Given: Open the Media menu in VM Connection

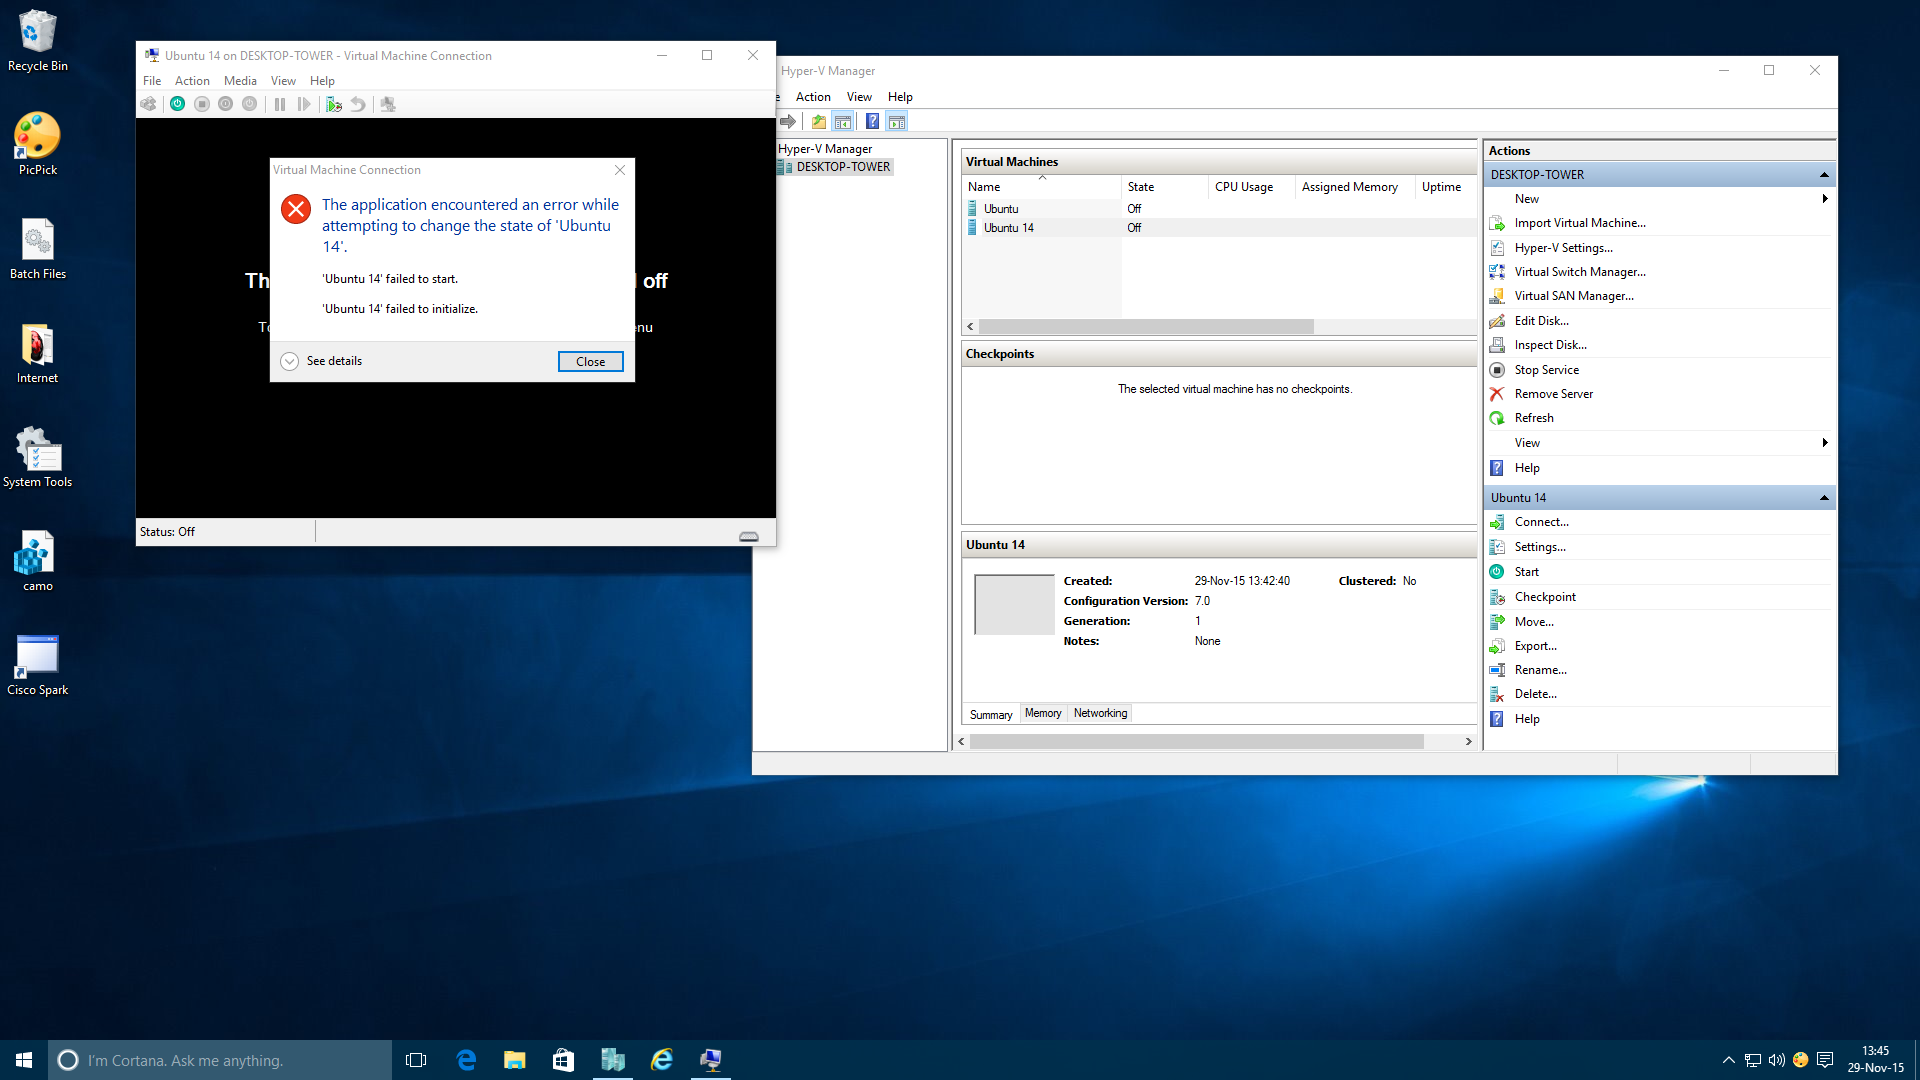Looking at the screenshot, I should pos(240,81).
